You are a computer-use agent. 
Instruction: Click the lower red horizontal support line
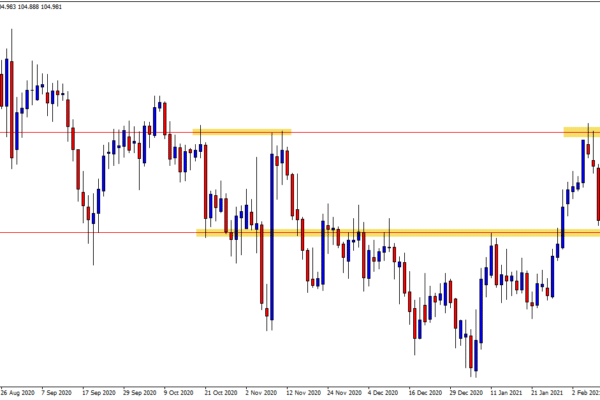click(x=100, y=233)
